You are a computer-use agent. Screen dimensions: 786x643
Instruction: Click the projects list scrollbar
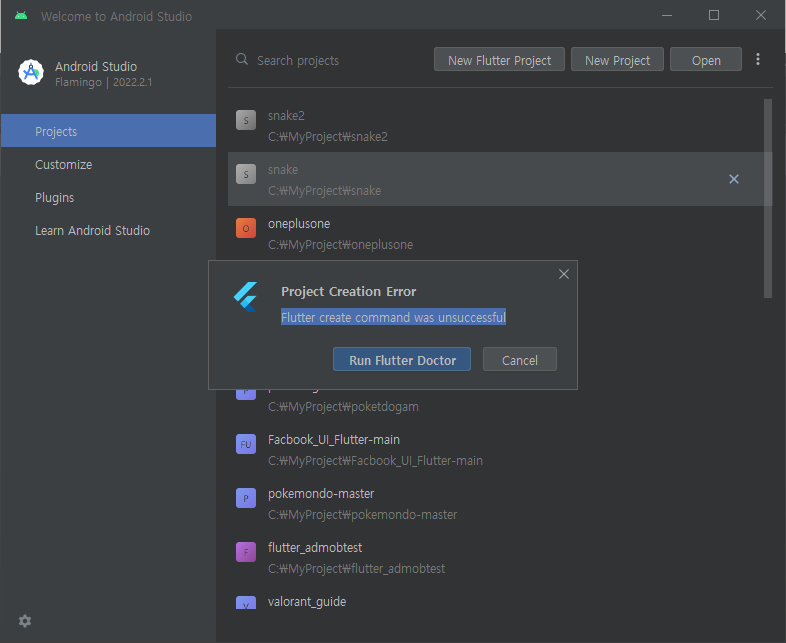coord(768,198)
